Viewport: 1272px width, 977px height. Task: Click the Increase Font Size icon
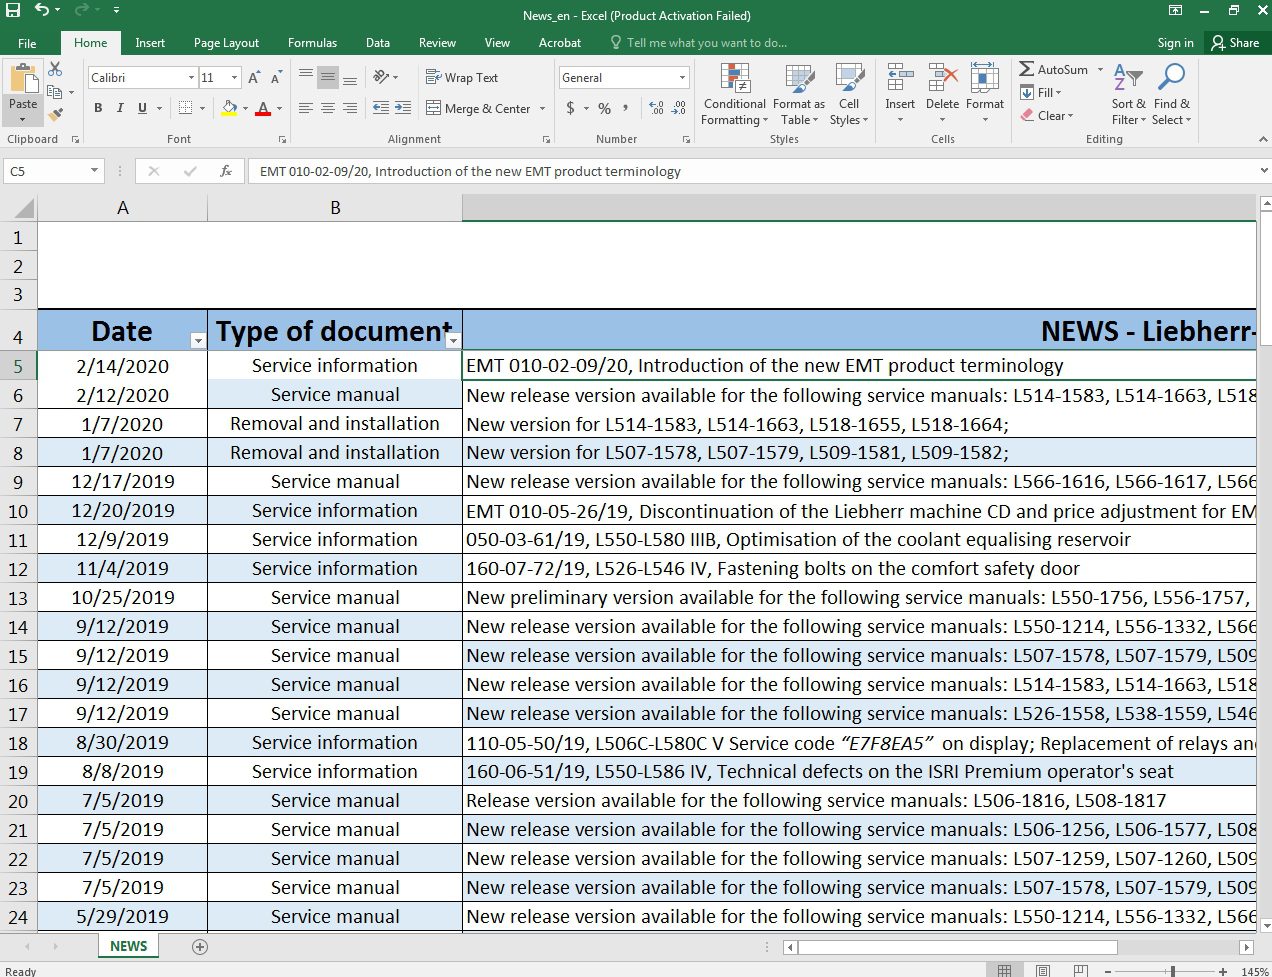click(254, 77)
